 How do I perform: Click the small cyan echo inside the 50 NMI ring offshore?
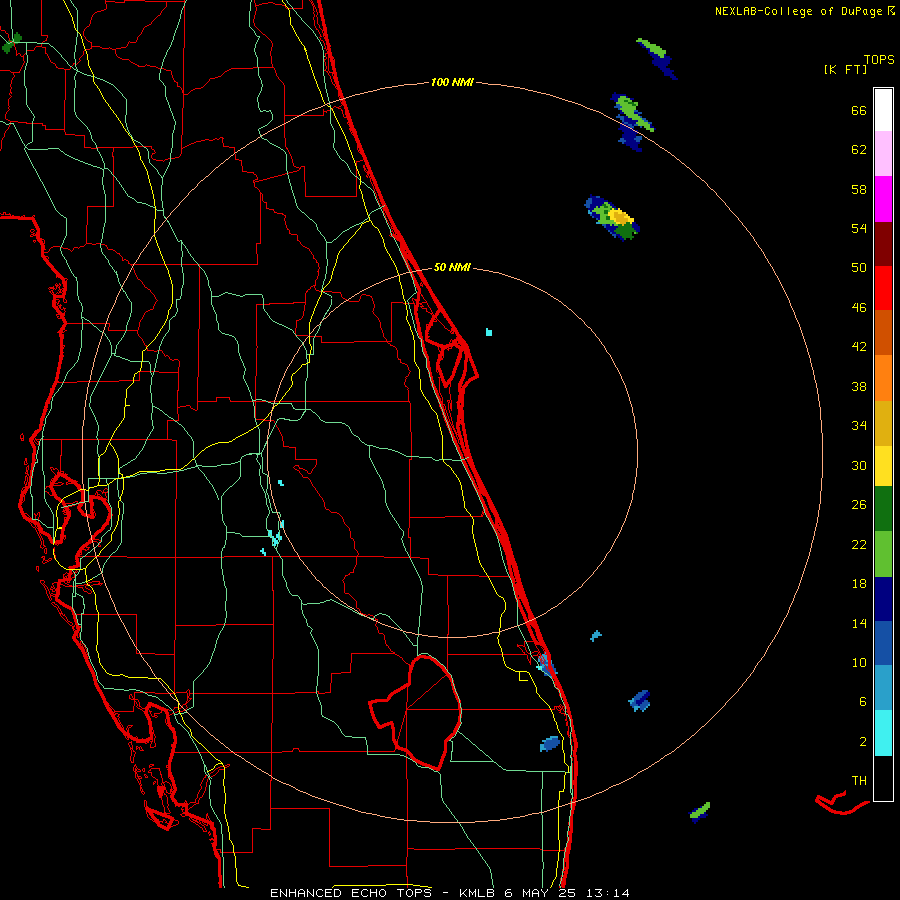tap(488, 332)
